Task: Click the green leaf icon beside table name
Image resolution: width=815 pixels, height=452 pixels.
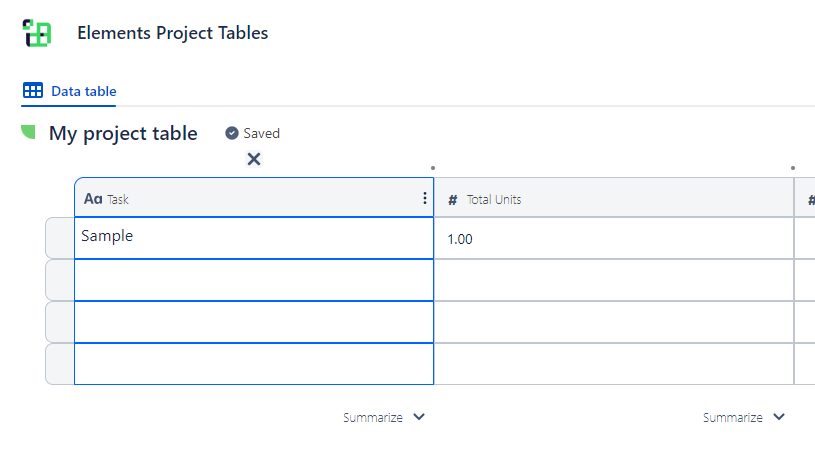Action: click(x=29, y=132)
